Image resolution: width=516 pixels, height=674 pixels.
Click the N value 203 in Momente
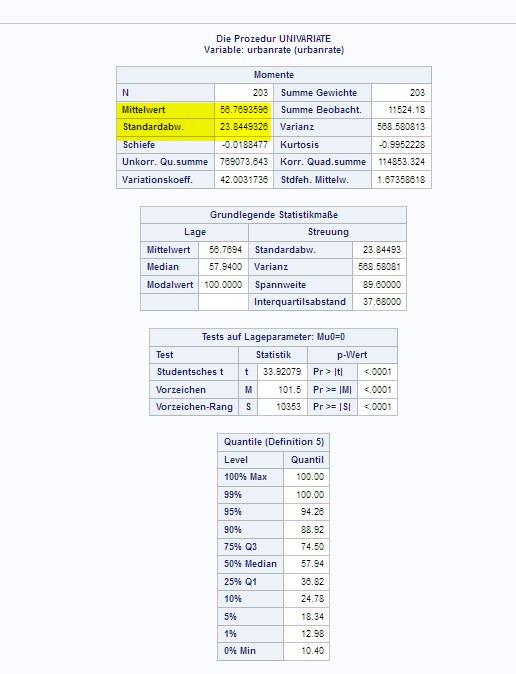coord(260,92)
